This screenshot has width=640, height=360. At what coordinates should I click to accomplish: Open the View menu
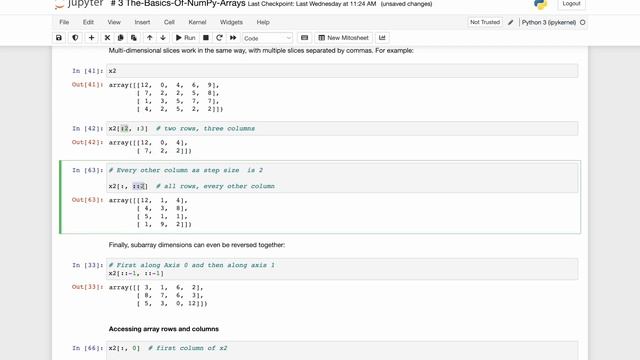pos(114,22)
